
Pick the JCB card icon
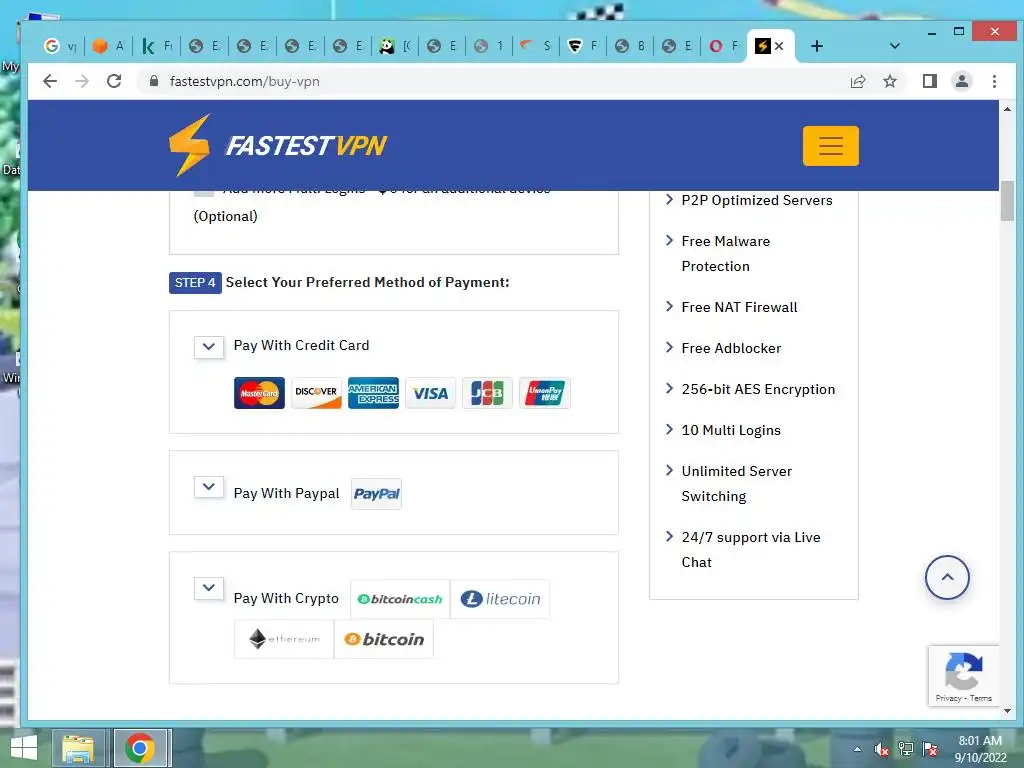pyautogui.click(x=487, y=393)
